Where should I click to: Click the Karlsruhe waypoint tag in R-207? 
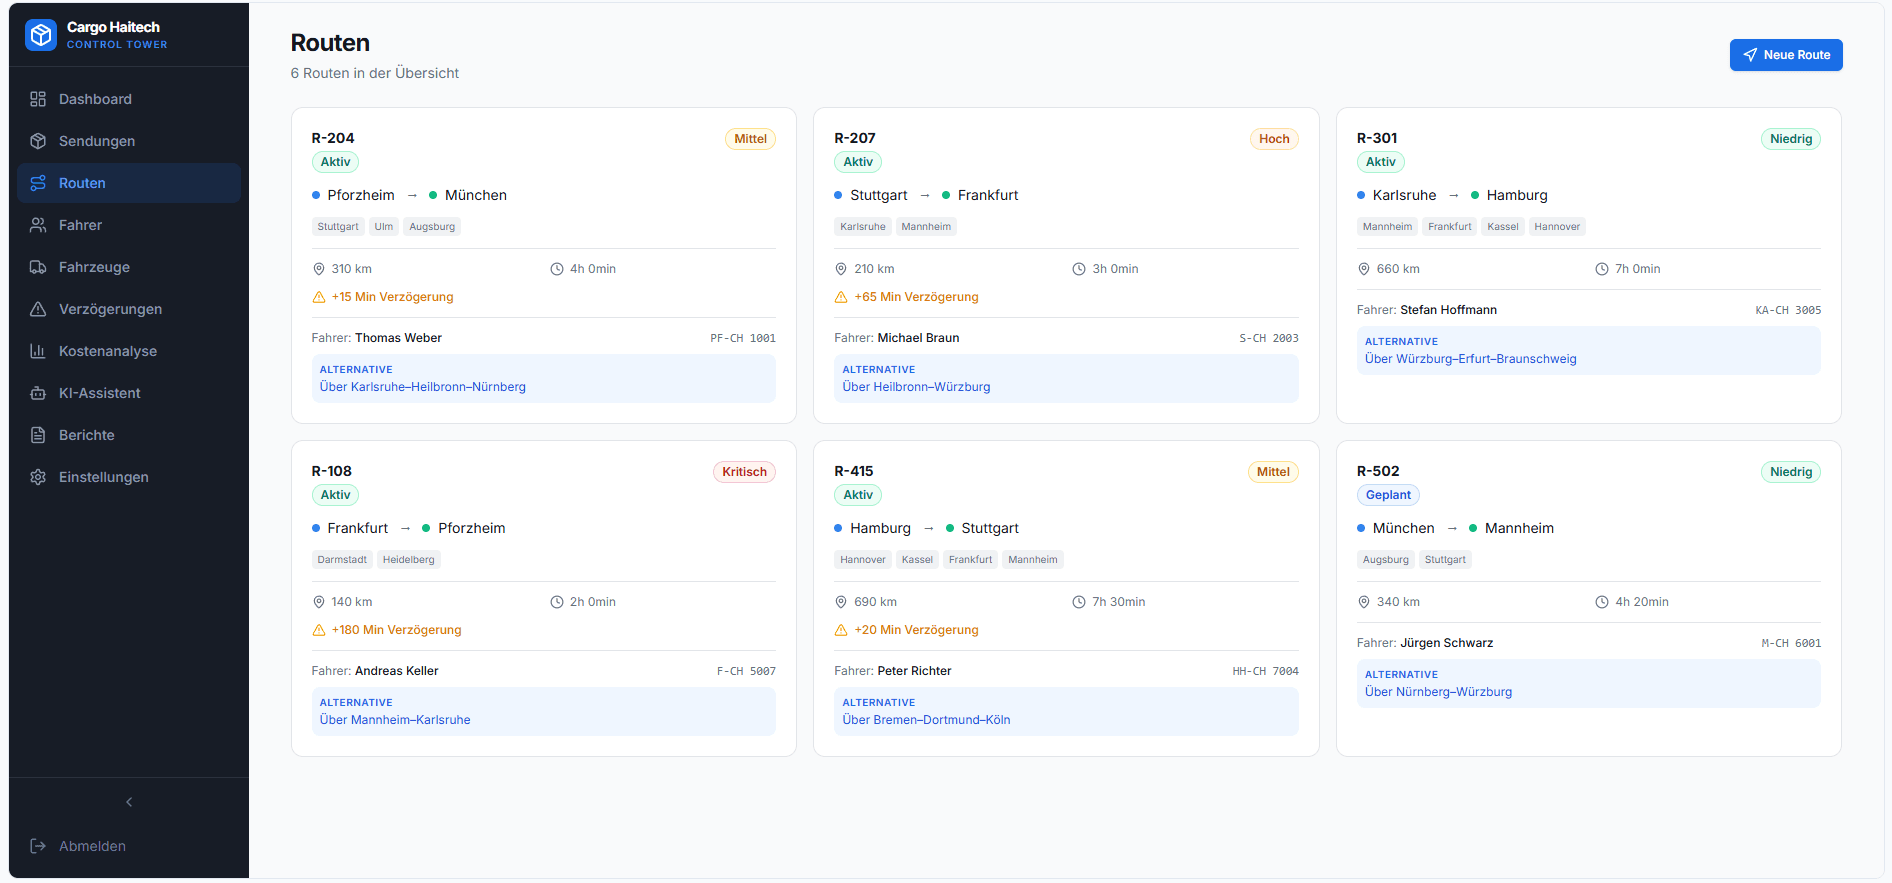[x=863, y=227]
